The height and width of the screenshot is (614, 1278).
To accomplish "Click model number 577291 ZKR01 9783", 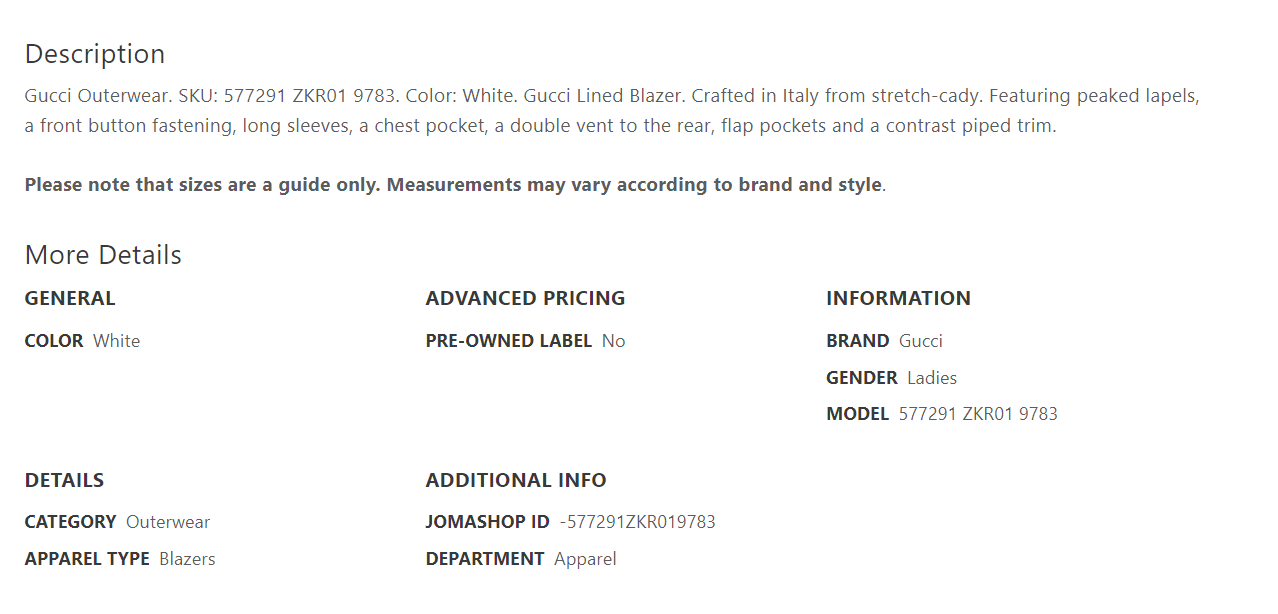I will click(978, 414).
